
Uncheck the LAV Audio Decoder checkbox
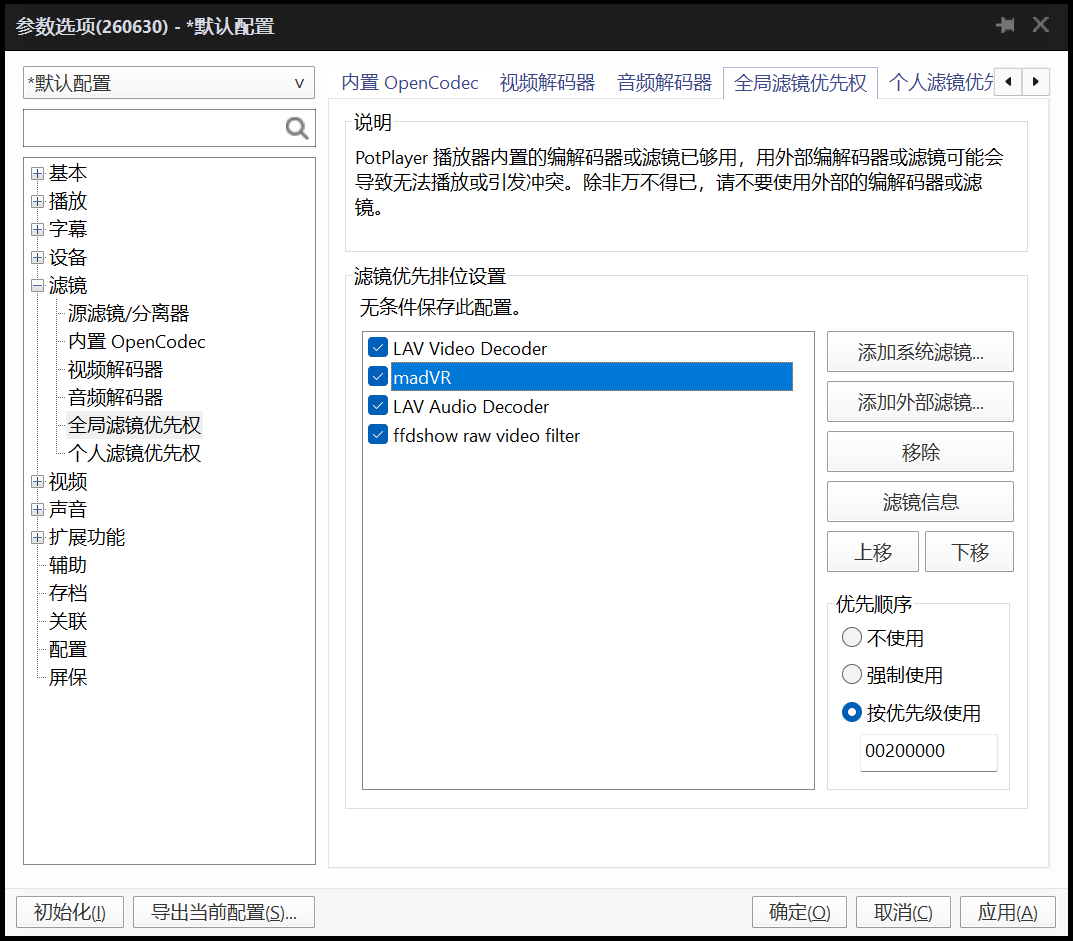pos(378,406)
